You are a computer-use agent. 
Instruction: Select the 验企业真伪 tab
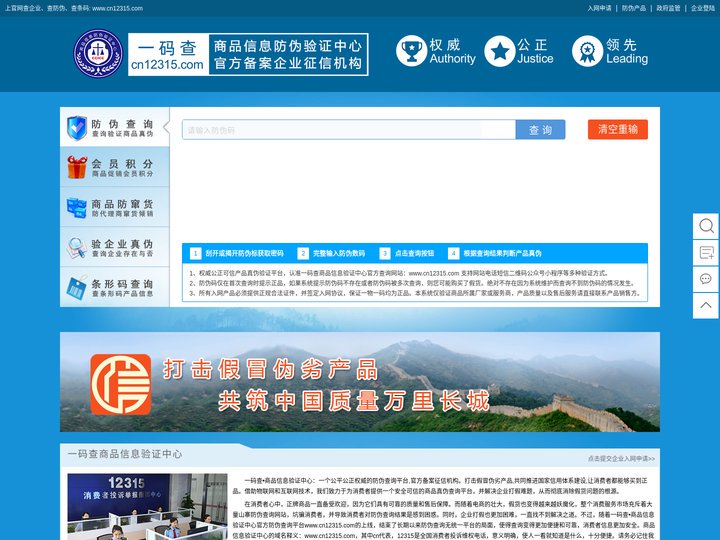coord(115,247)
